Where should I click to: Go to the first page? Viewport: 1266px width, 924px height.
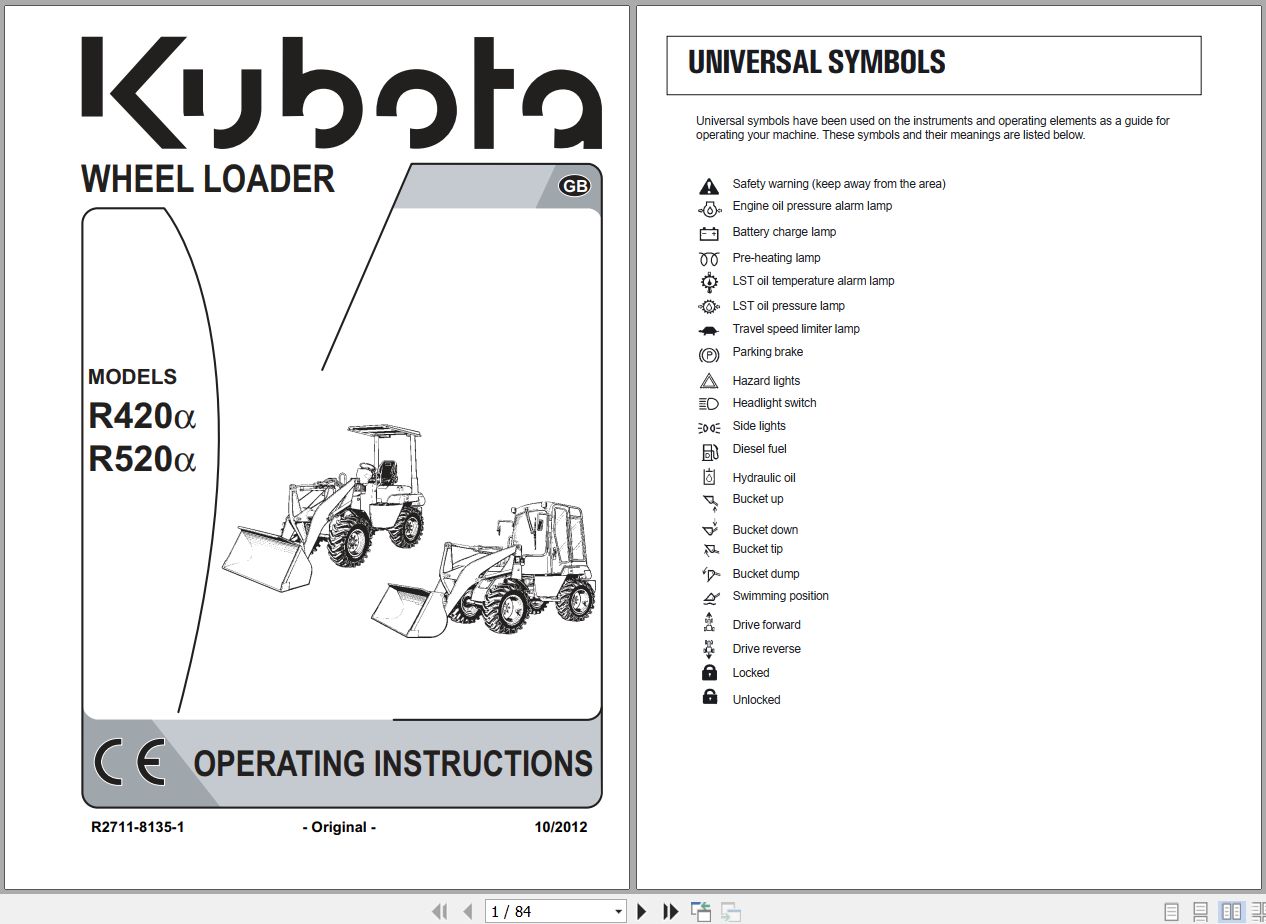click(x=440, y=911)
